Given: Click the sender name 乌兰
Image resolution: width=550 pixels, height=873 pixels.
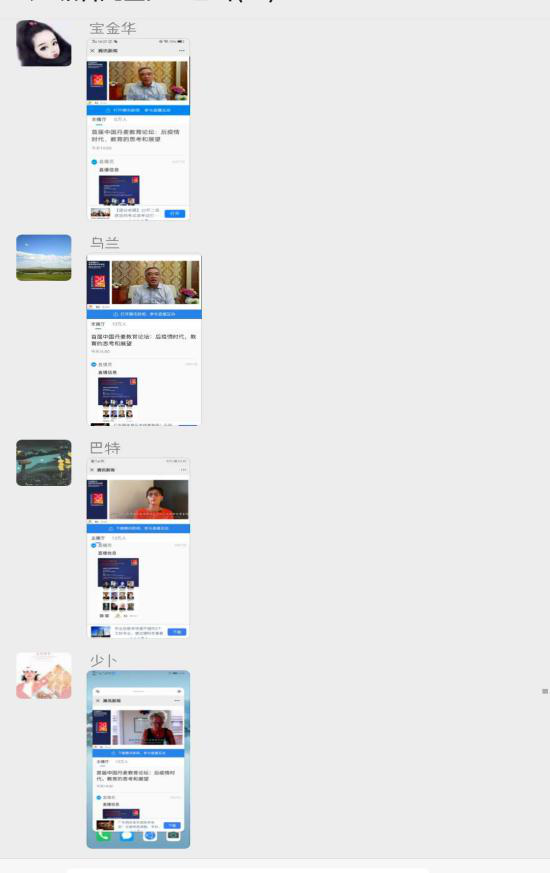Looking at the screenshot, I should 105,243.
